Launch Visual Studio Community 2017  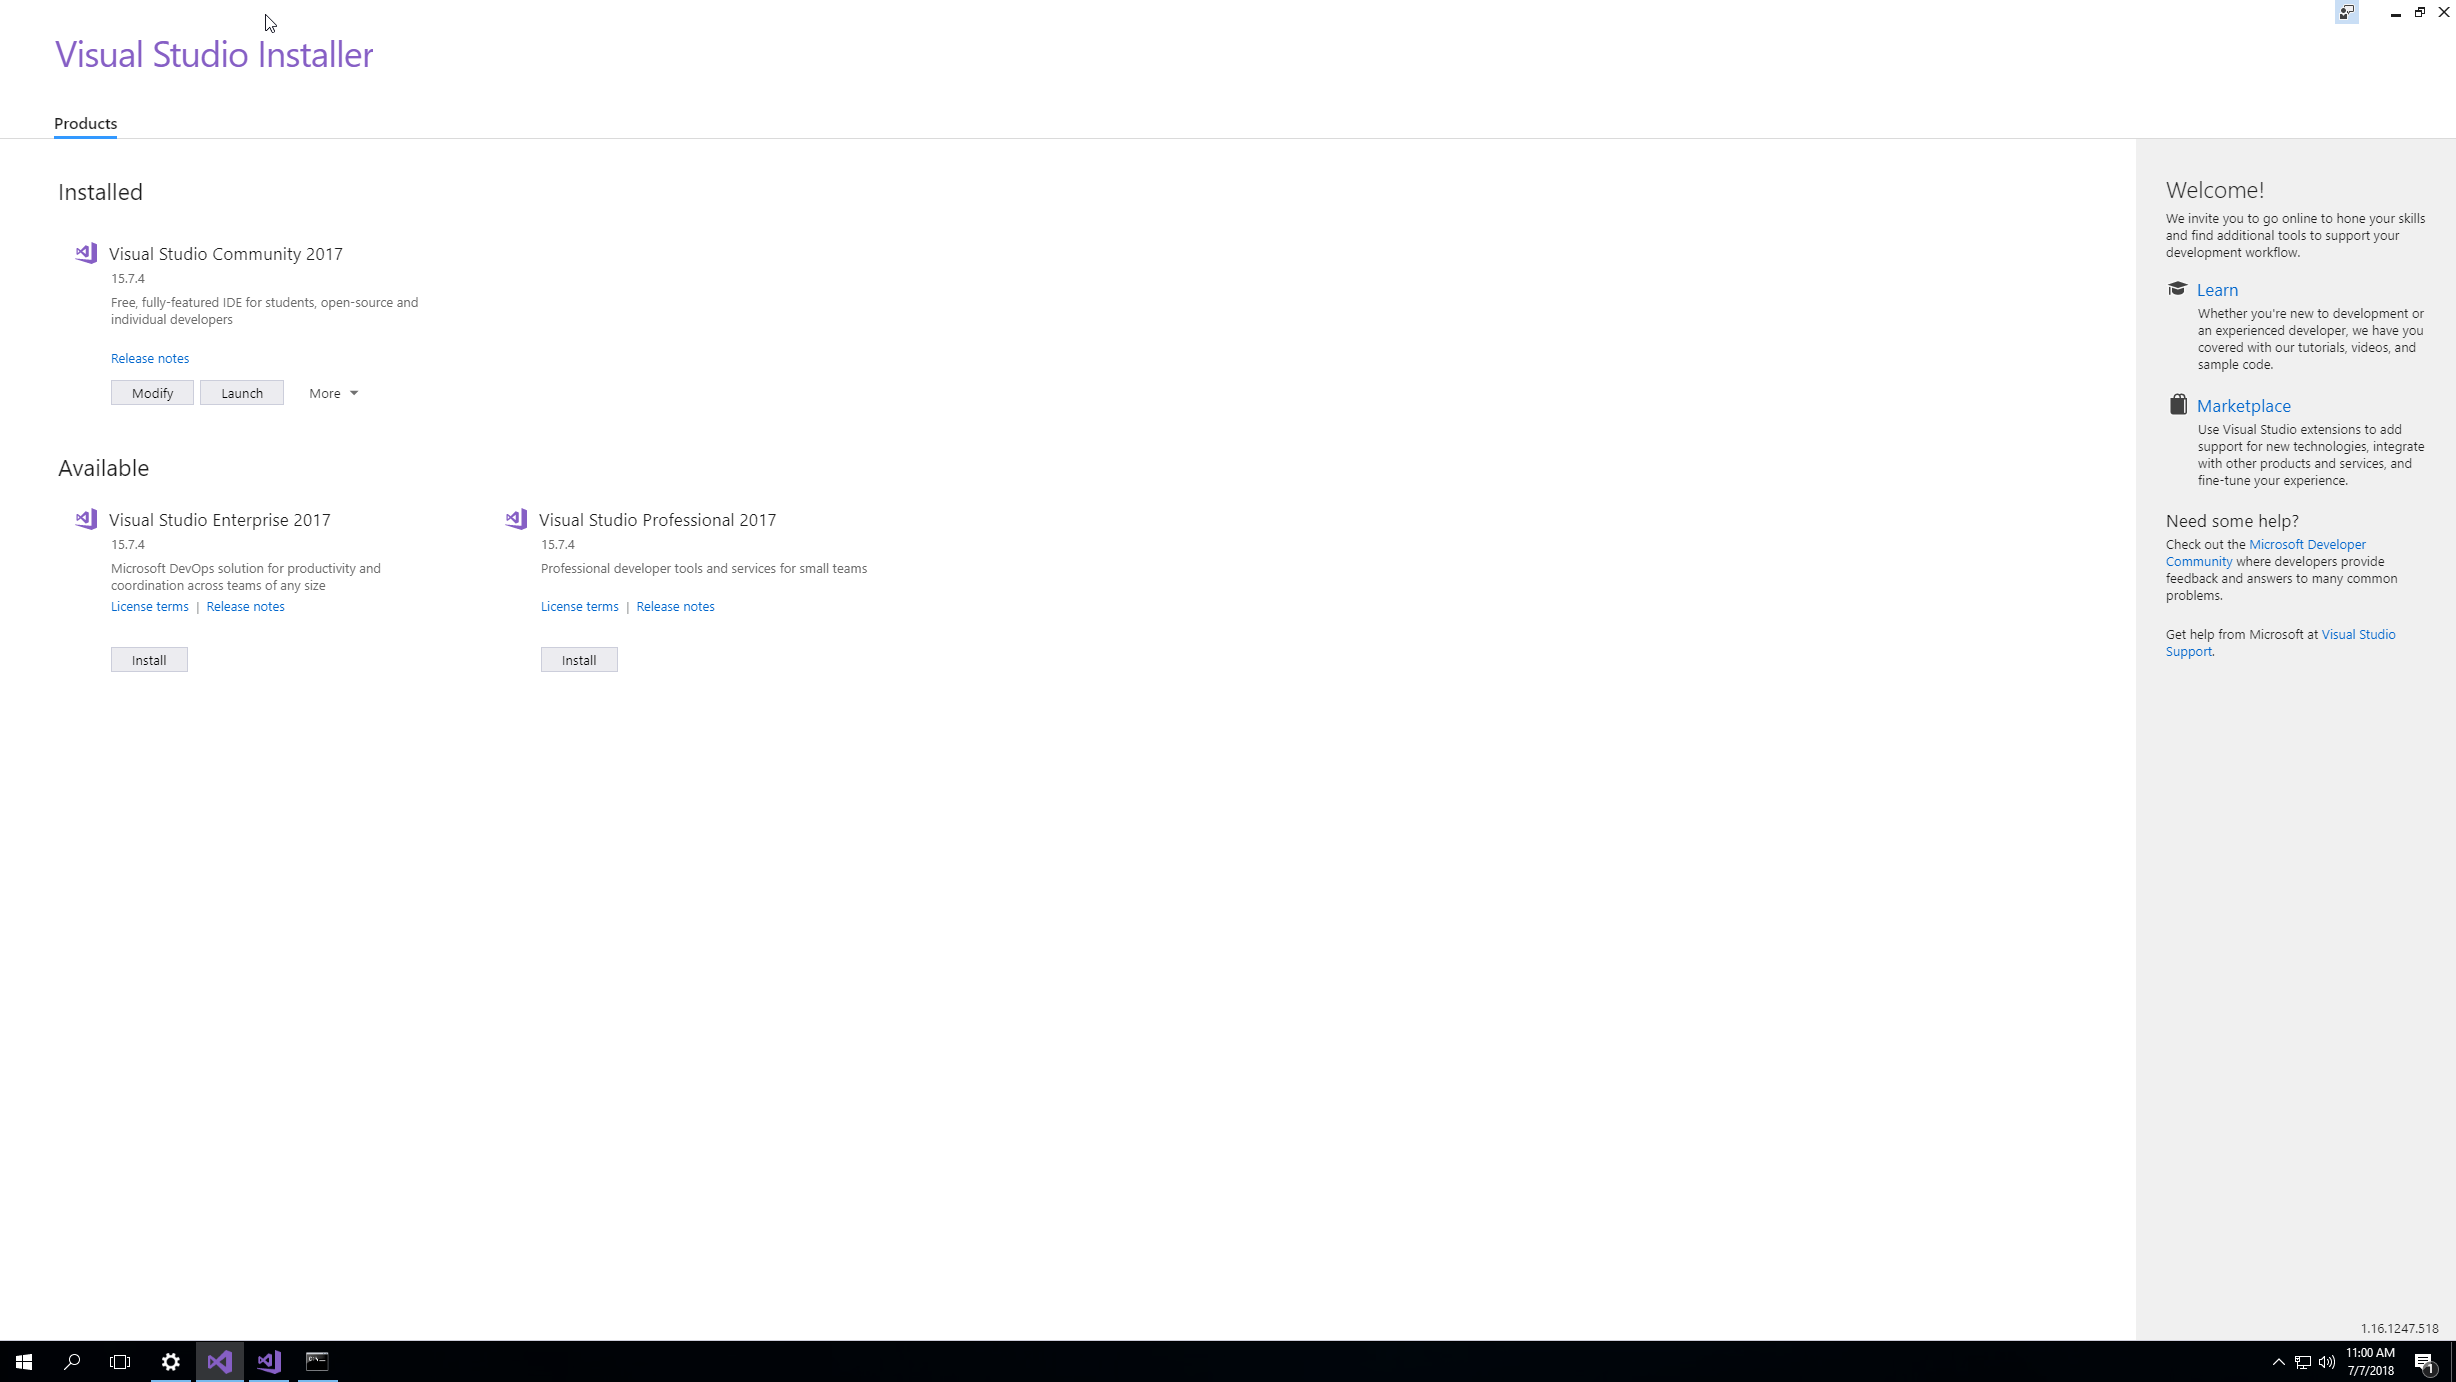click(241, 392)
